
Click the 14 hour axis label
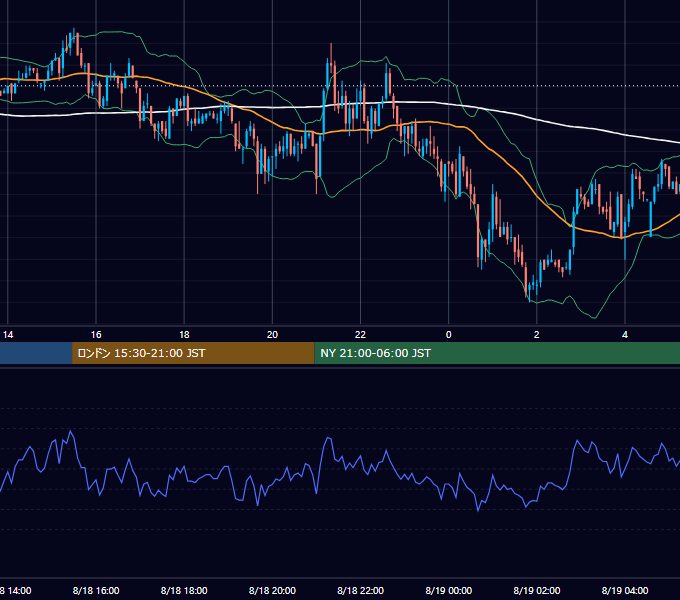pyautogui.click(x=8, y=335)
